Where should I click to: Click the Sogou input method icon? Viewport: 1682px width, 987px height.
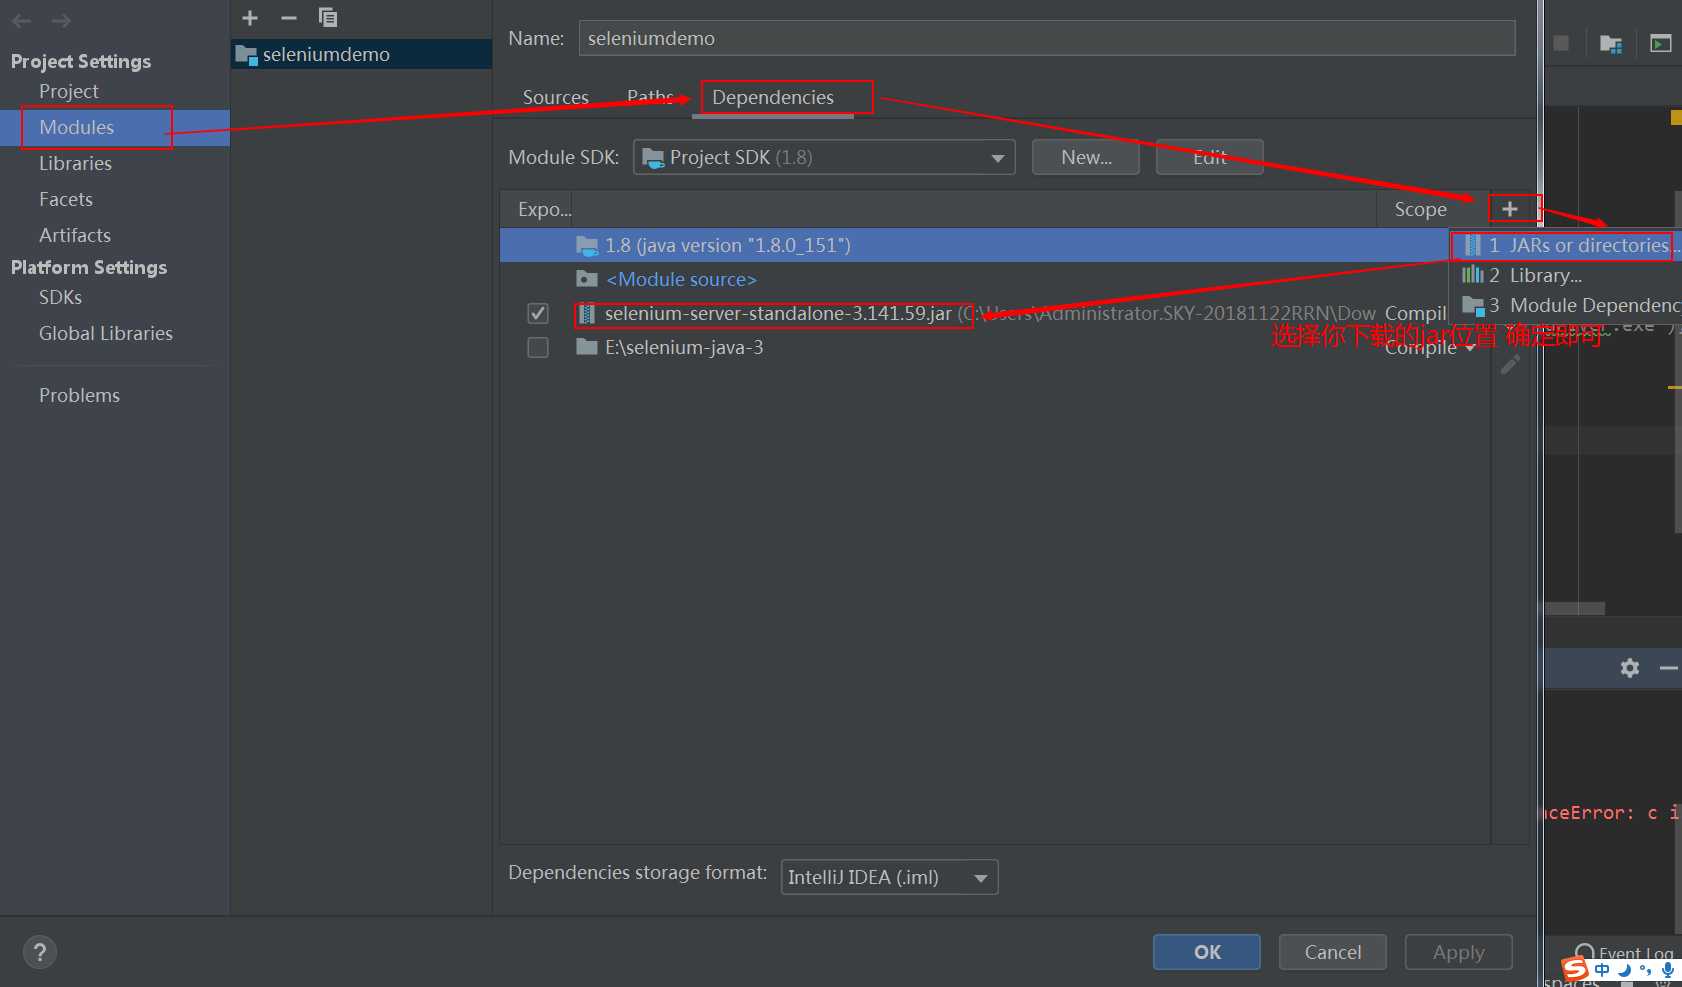point(1576,968)
